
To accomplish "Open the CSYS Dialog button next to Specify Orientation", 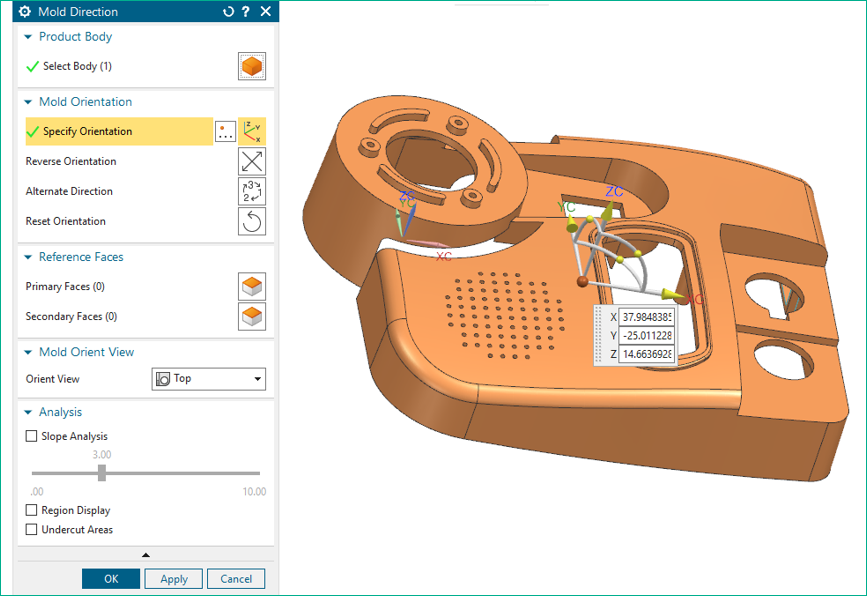I will click(225, 131).
